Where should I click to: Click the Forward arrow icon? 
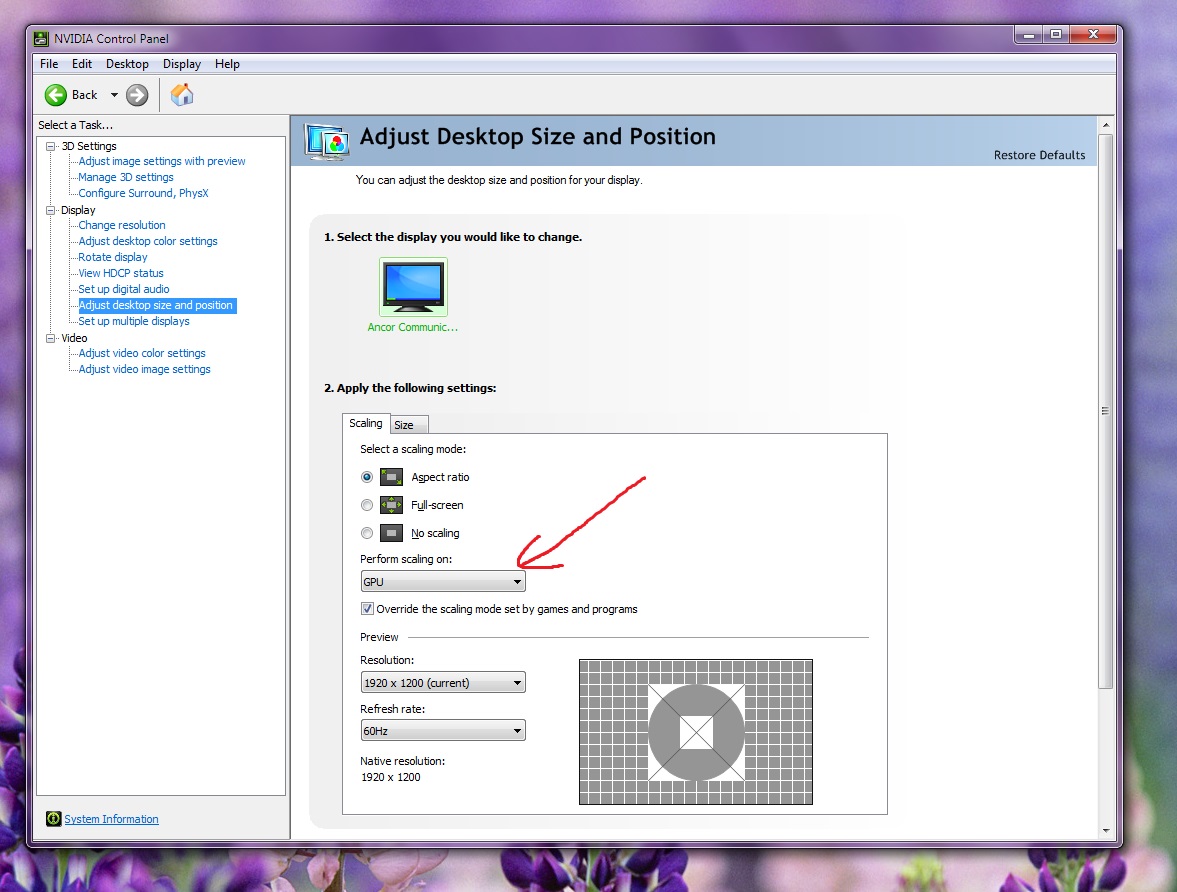coord(137,95)
